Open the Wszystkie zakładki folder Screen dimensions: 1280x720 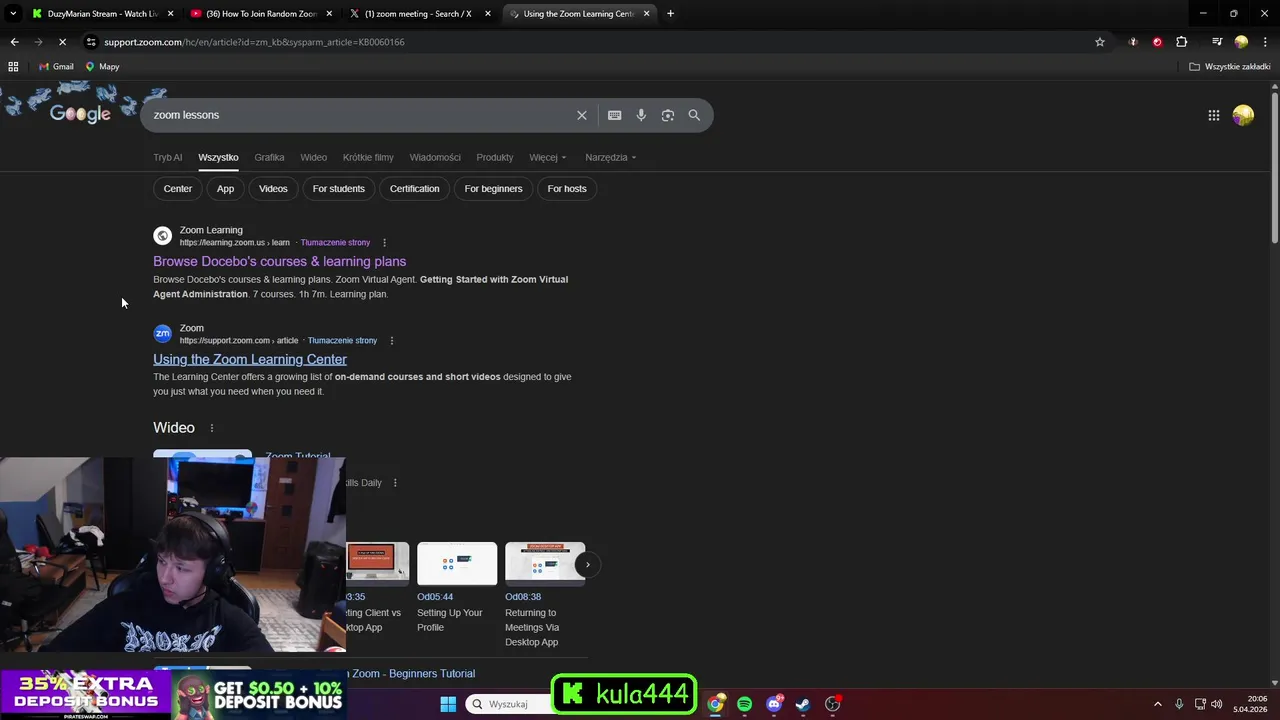click(x=1229, y=67)
